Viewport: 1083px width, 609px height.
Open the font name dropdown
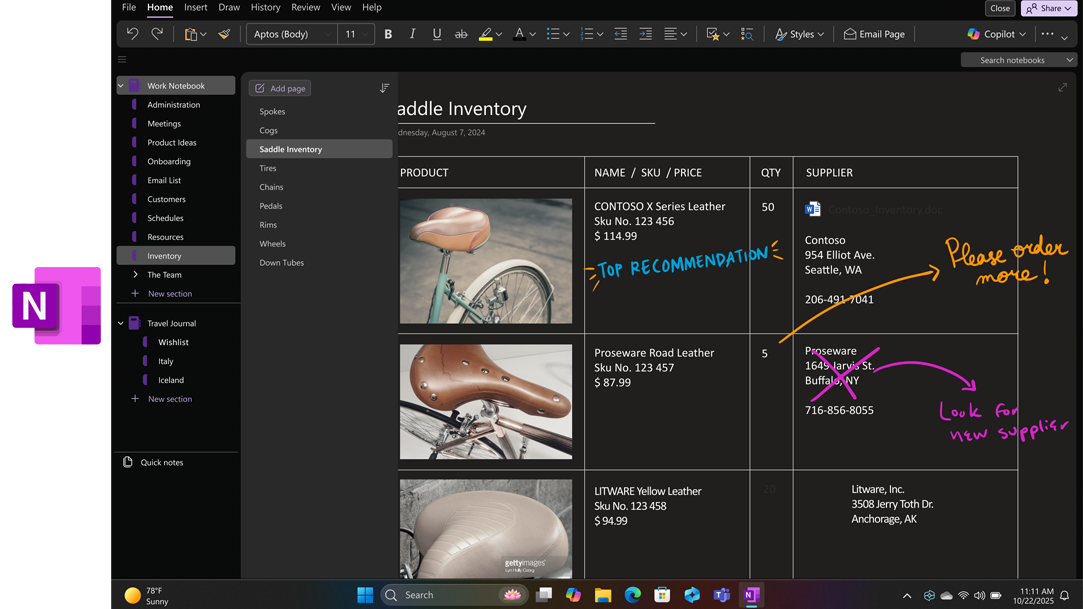tap(291, 34)
